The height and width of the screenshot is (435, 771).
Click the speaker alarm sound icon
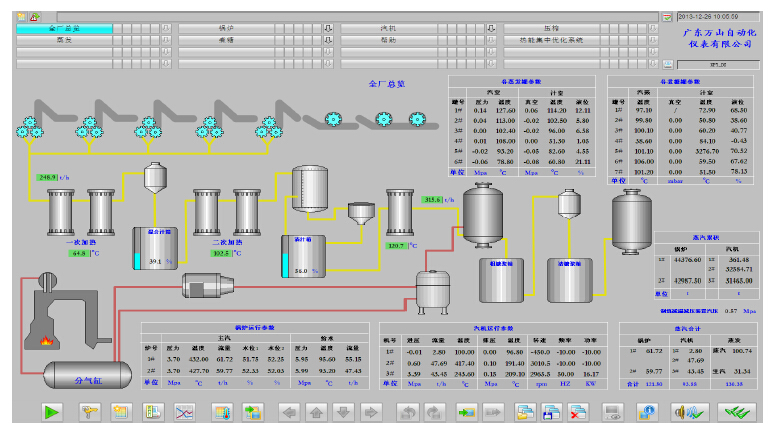pos(684,410)
